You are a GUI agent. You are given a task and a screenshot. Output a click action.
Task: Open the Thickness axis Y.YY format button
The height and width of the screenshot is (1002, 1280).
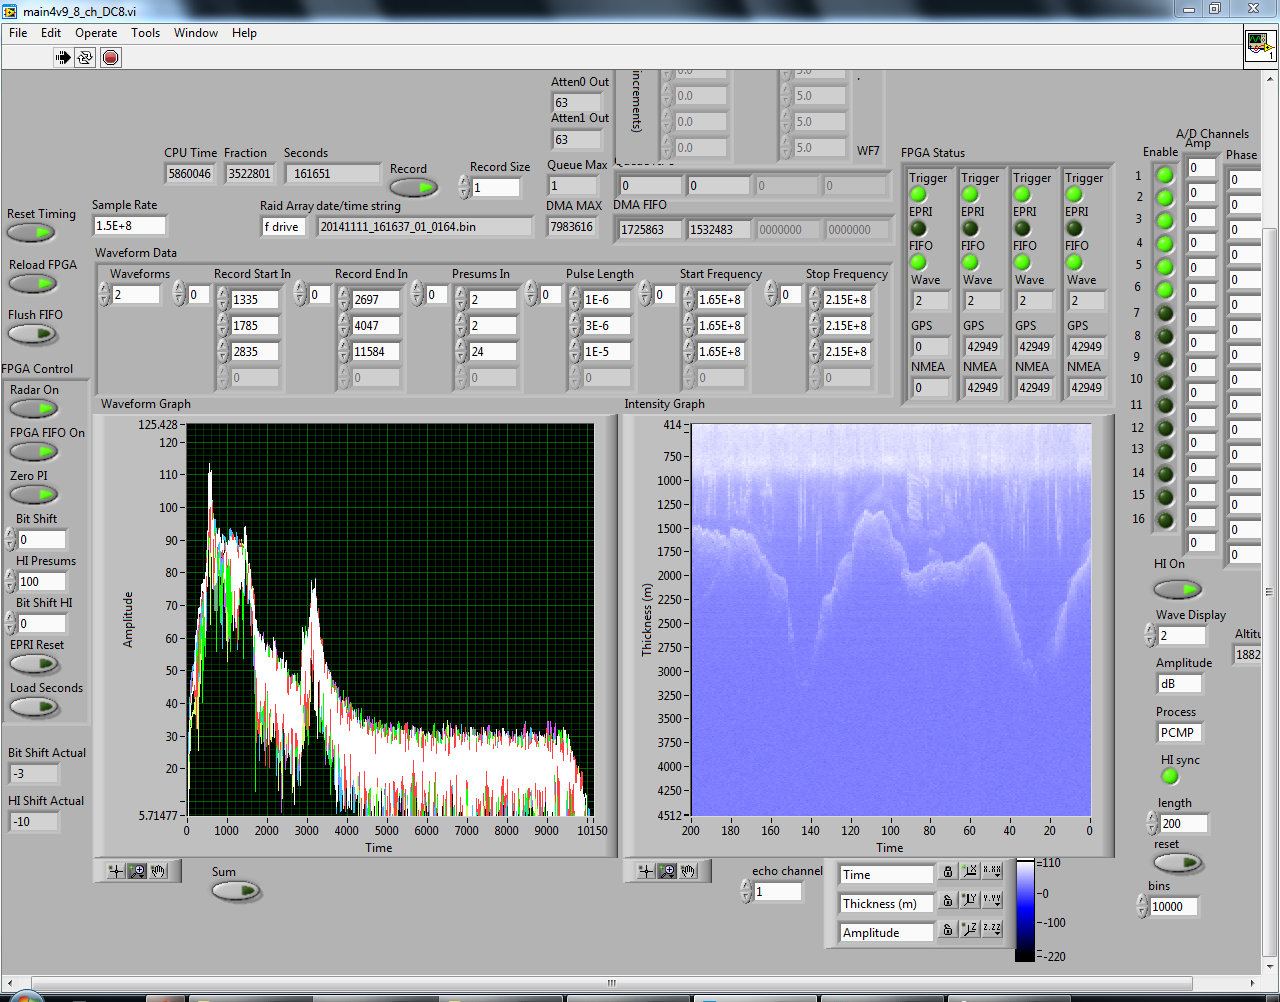pos(991,901)
